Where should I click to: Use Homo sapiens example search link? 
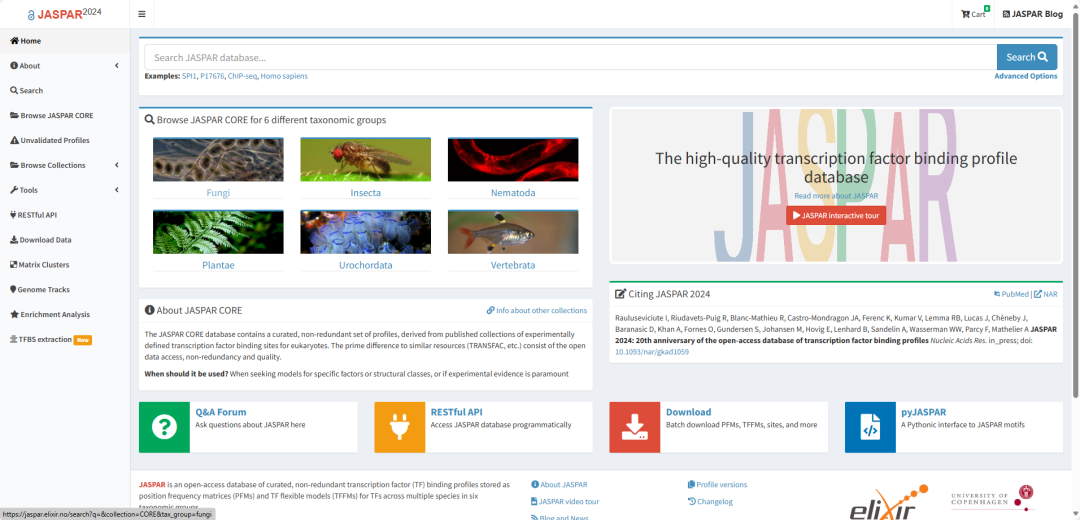284,76
